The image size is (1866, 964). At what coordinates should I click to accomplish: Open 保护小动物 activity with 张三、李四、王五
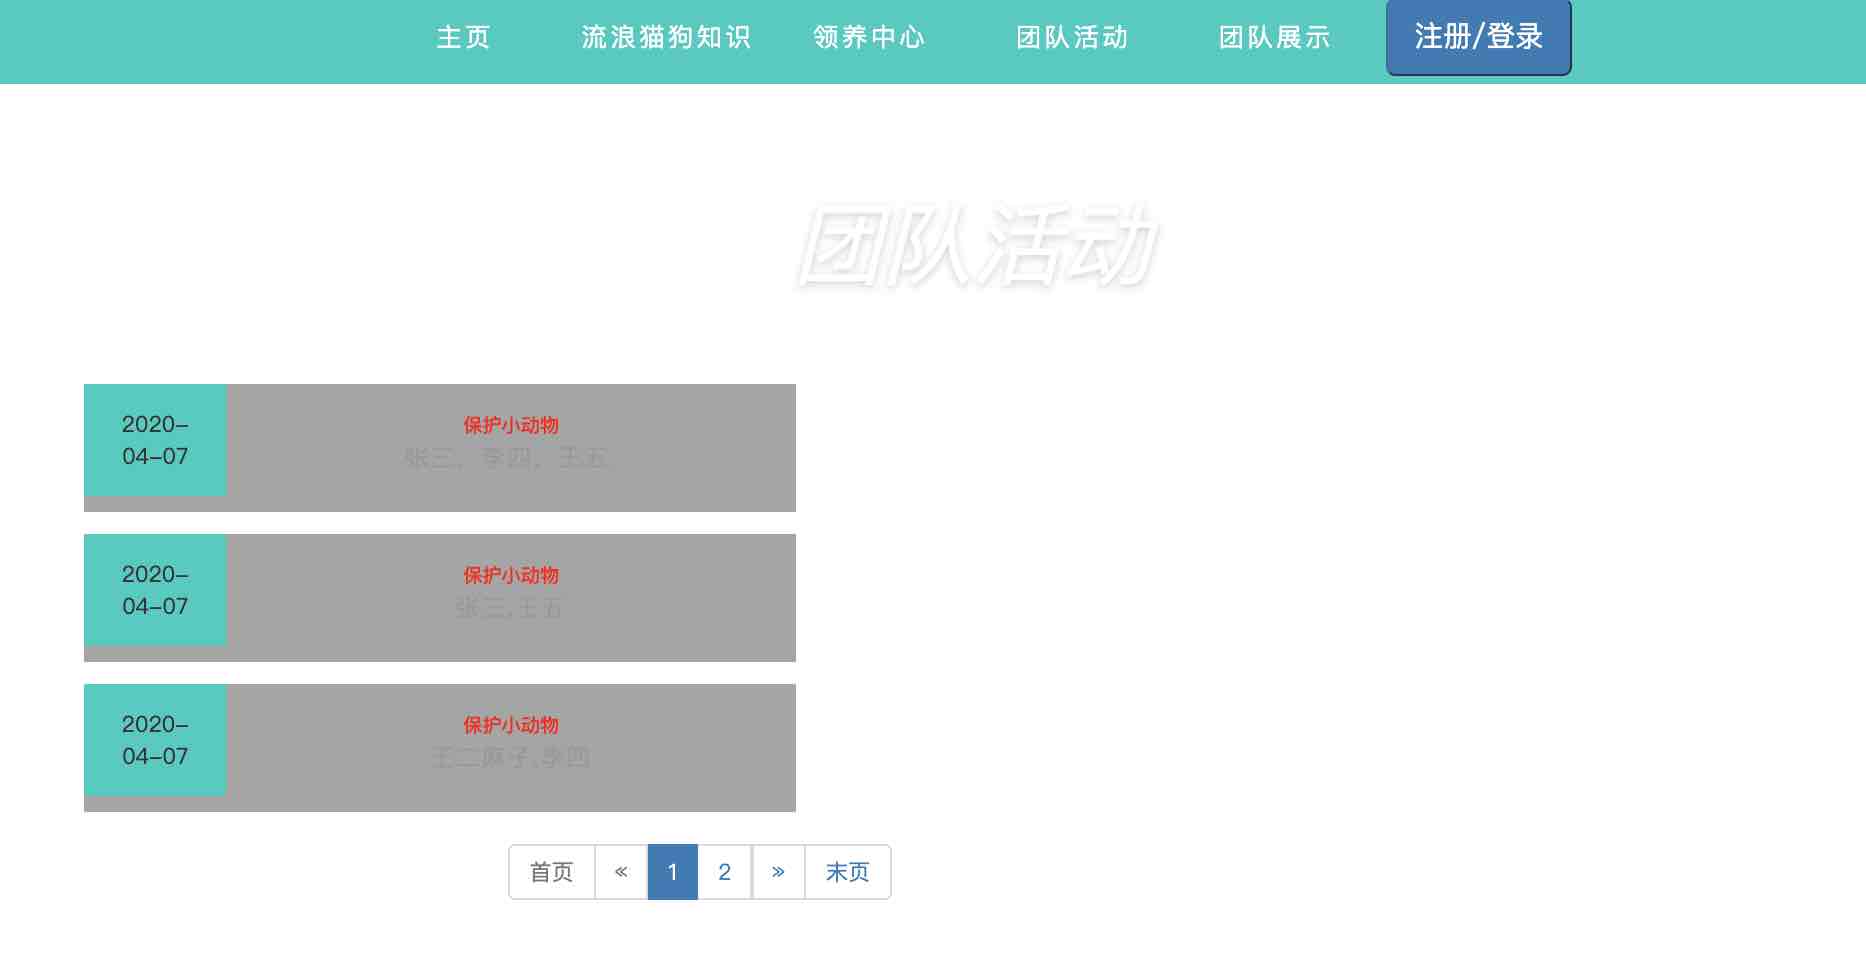511,425
